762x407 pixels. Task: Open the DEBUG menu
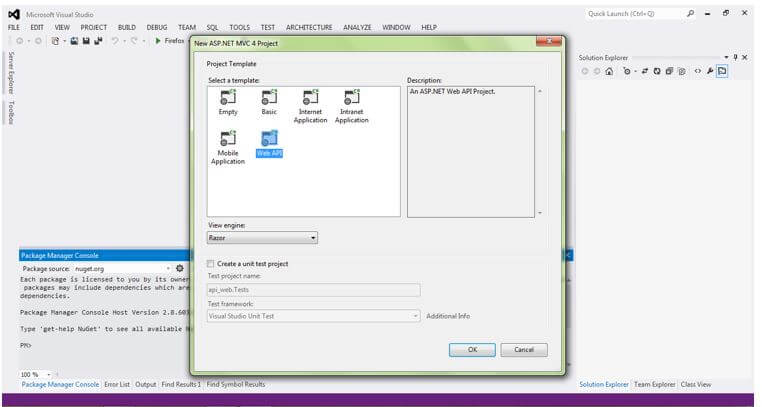[157, 28]
